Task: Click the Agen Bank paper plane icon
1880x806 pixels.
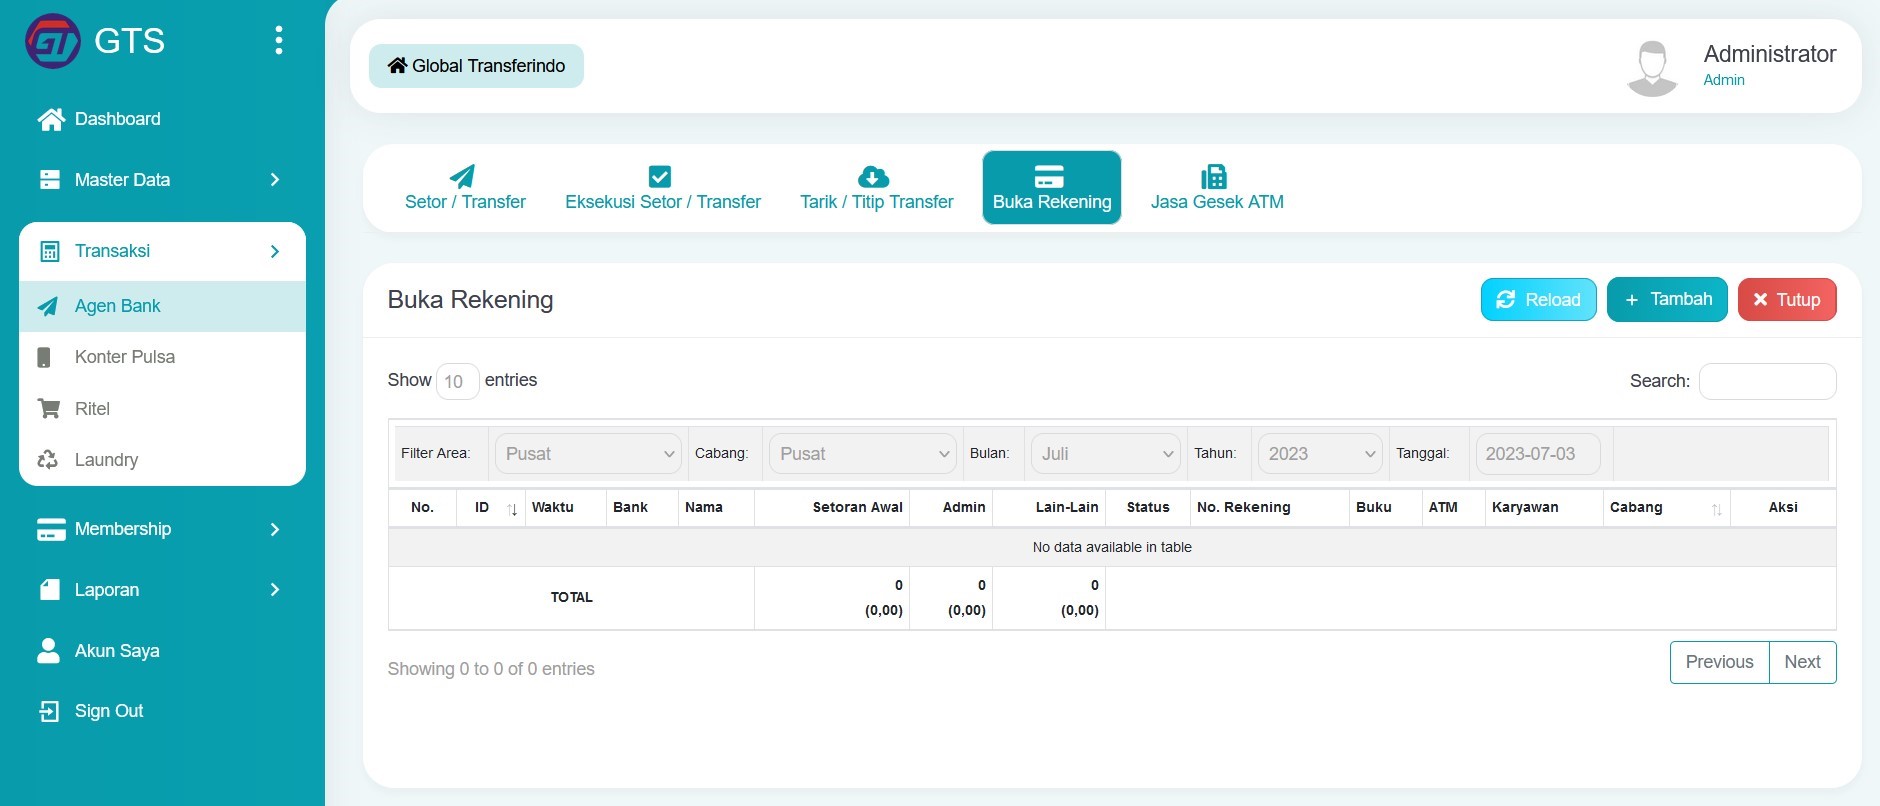Action: [48, 306]
